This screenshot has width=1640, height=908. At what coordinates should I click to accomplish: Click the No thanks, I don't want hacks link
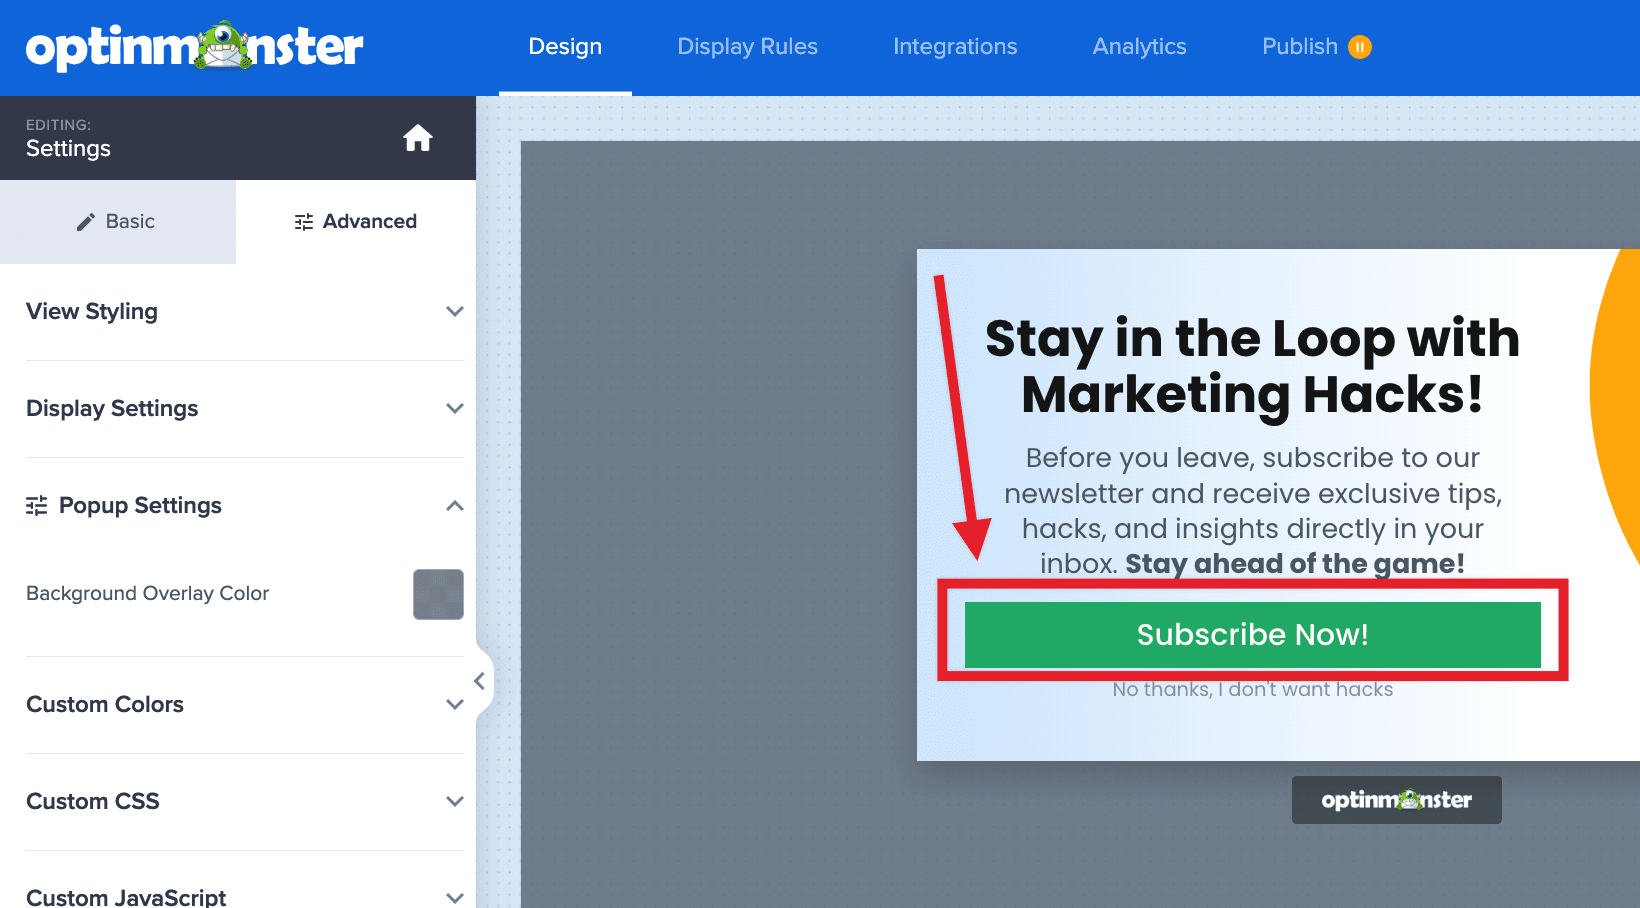click(1252, 689)
